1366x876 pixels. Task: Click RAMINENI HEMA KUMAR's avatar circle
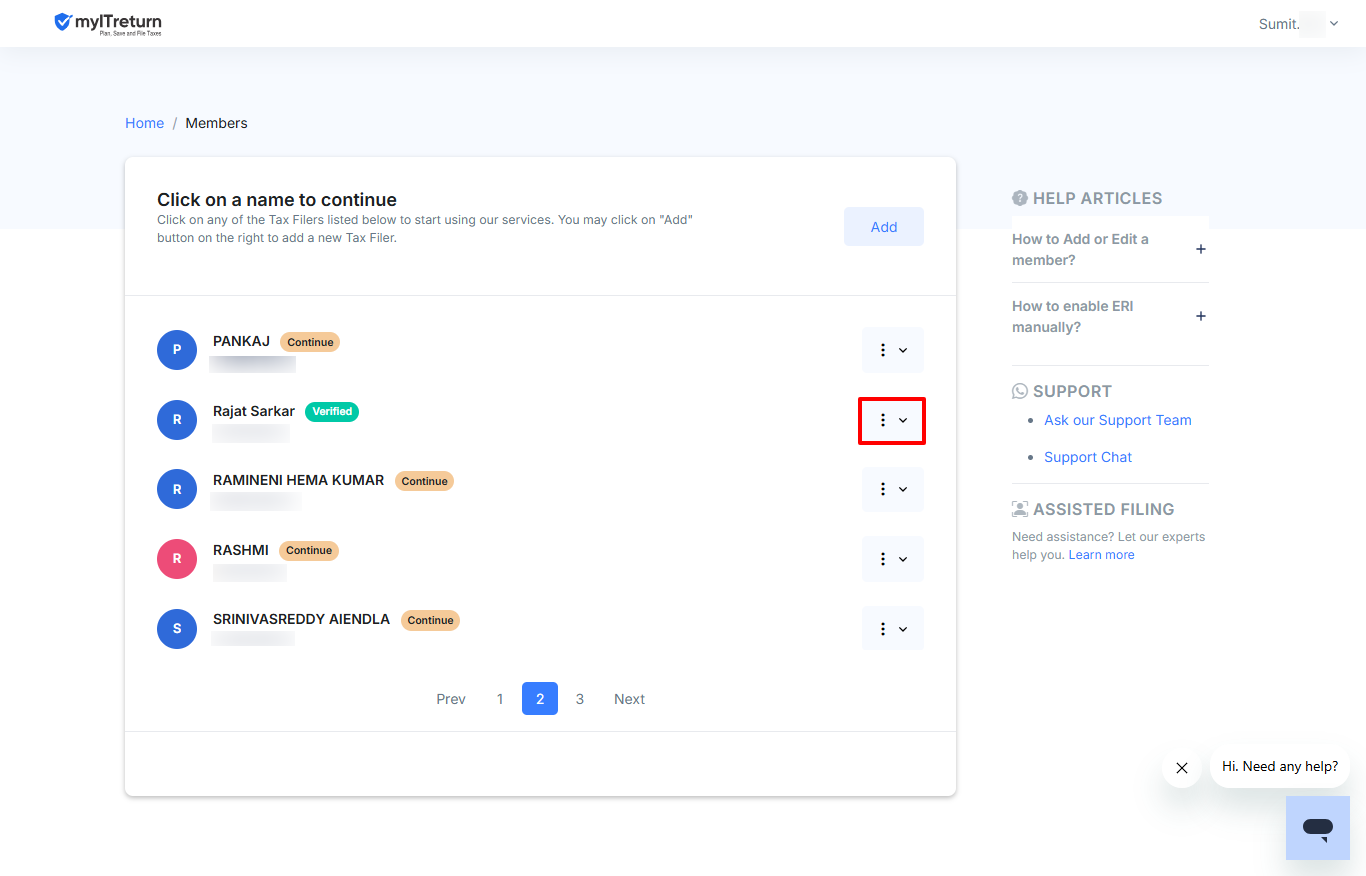tap(177, 489)
